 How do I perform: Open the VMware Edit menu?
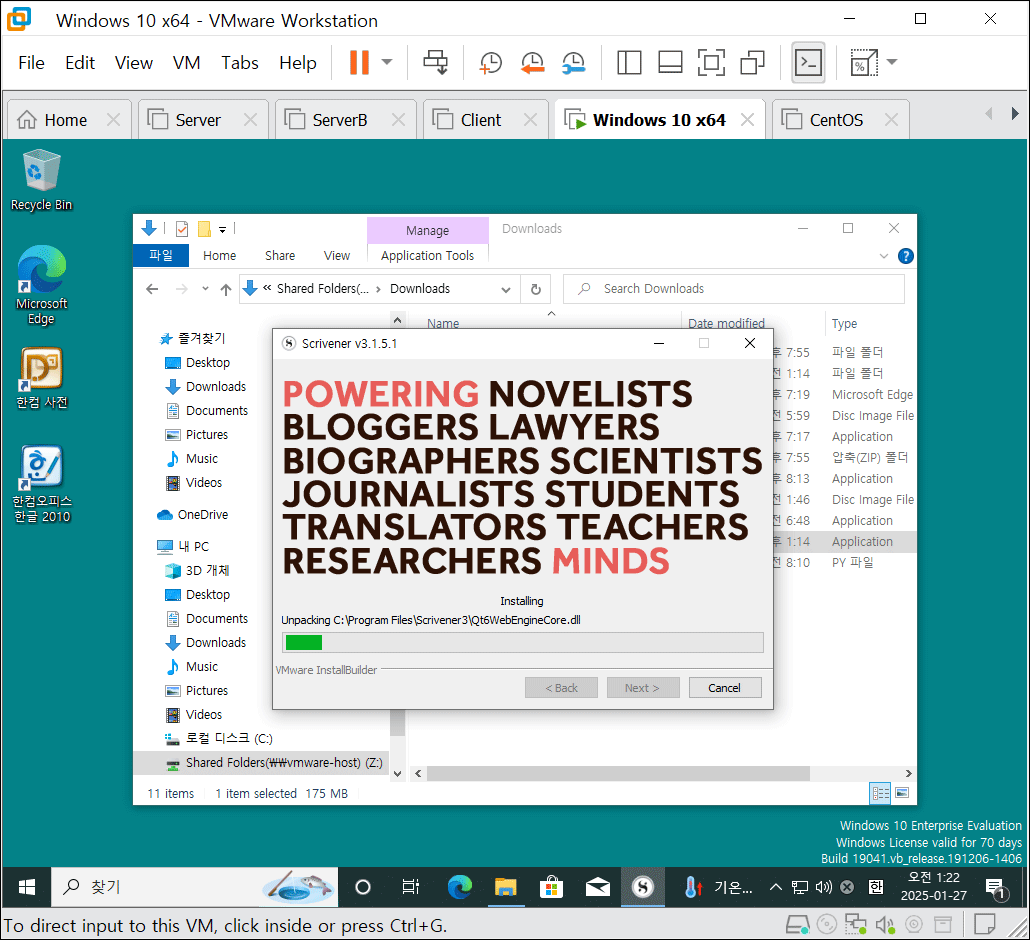[x=79, y=62]
